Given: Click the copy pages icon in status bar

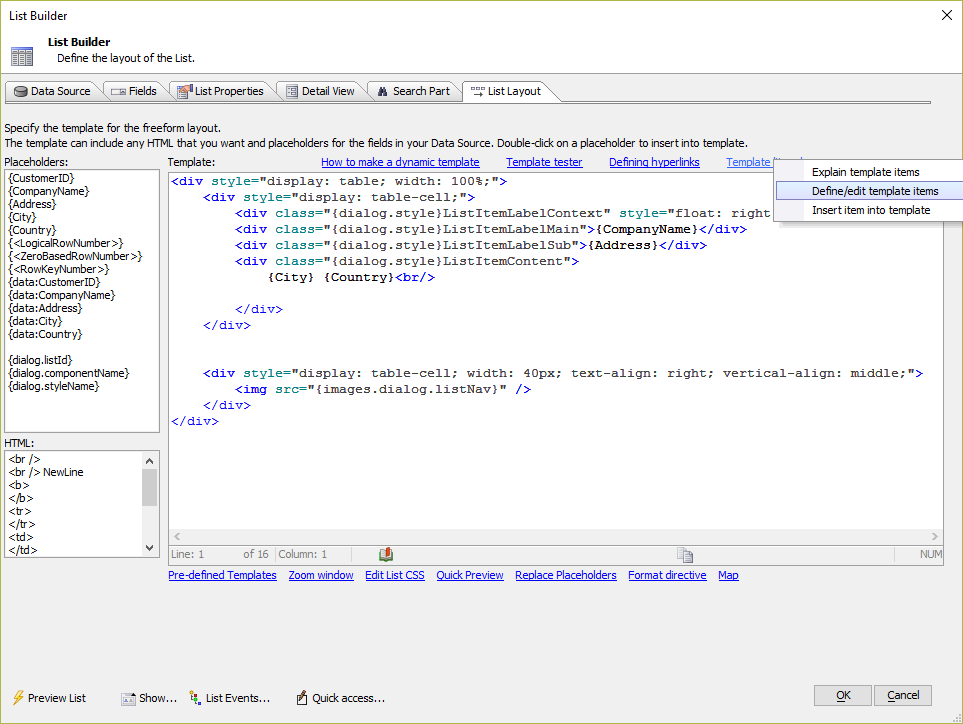Looking at the screenshot, I should (x=685, y=555).
